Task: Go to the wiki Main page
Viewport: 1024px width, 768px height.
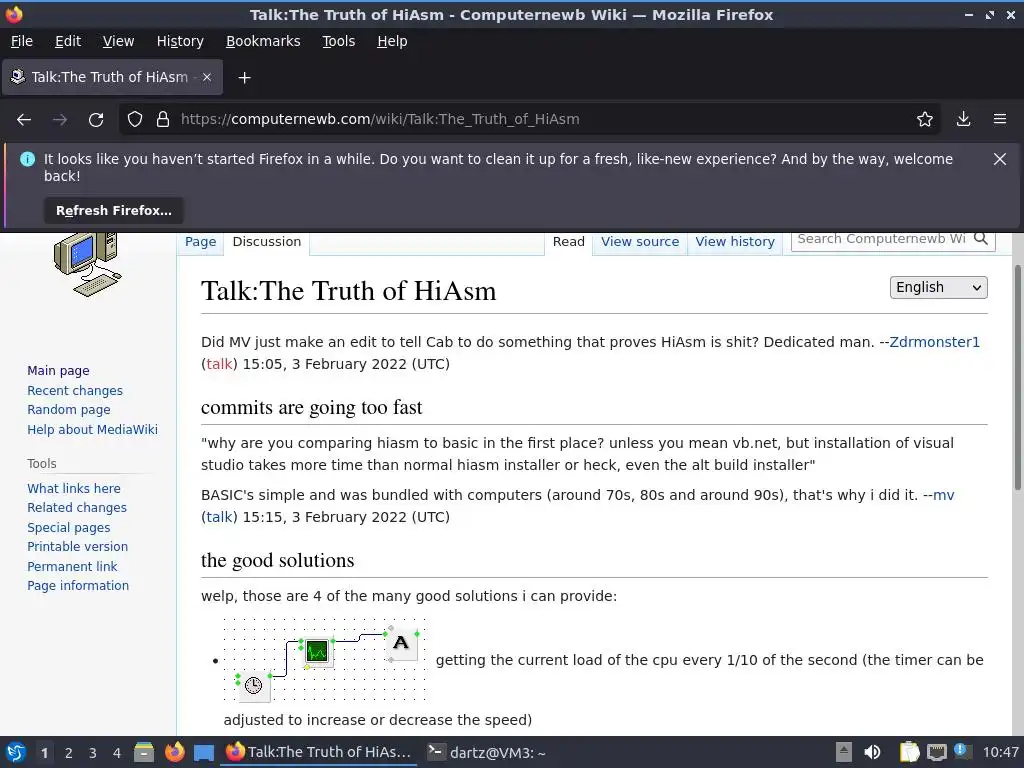Action: pos(58,371)
